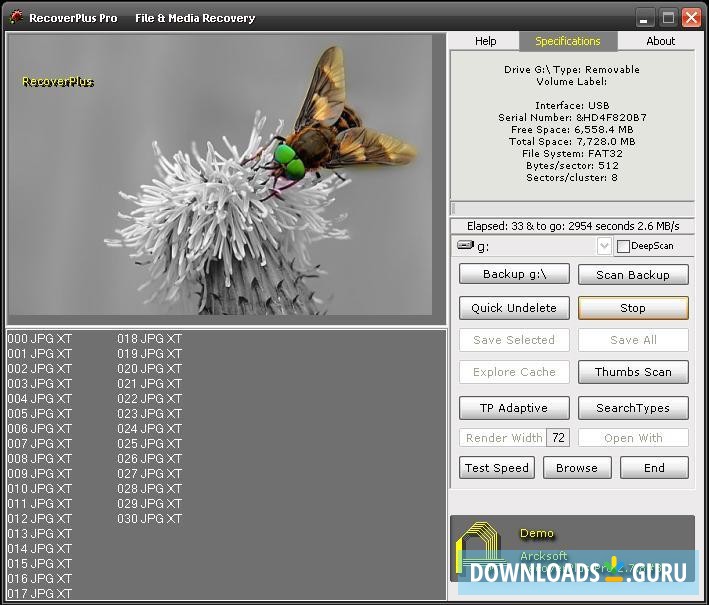Select file 008 JPG XT
709x605 pixels.
coord(40,458)
